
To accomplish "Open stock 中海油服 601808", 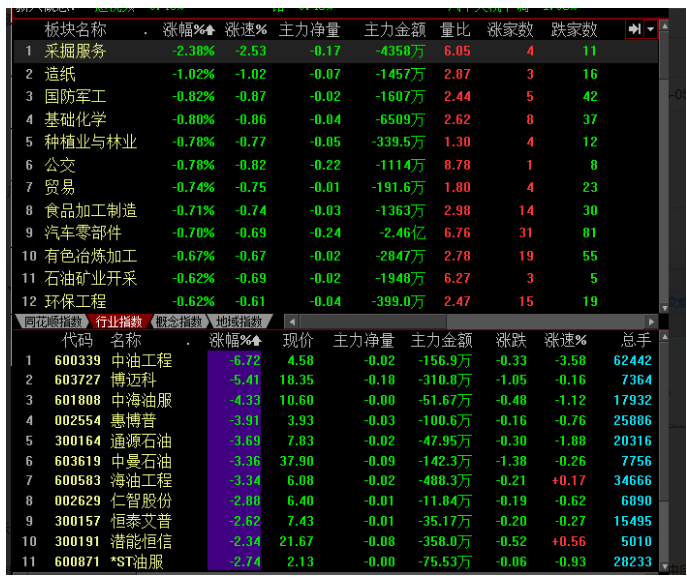I will tap(141, 400).
